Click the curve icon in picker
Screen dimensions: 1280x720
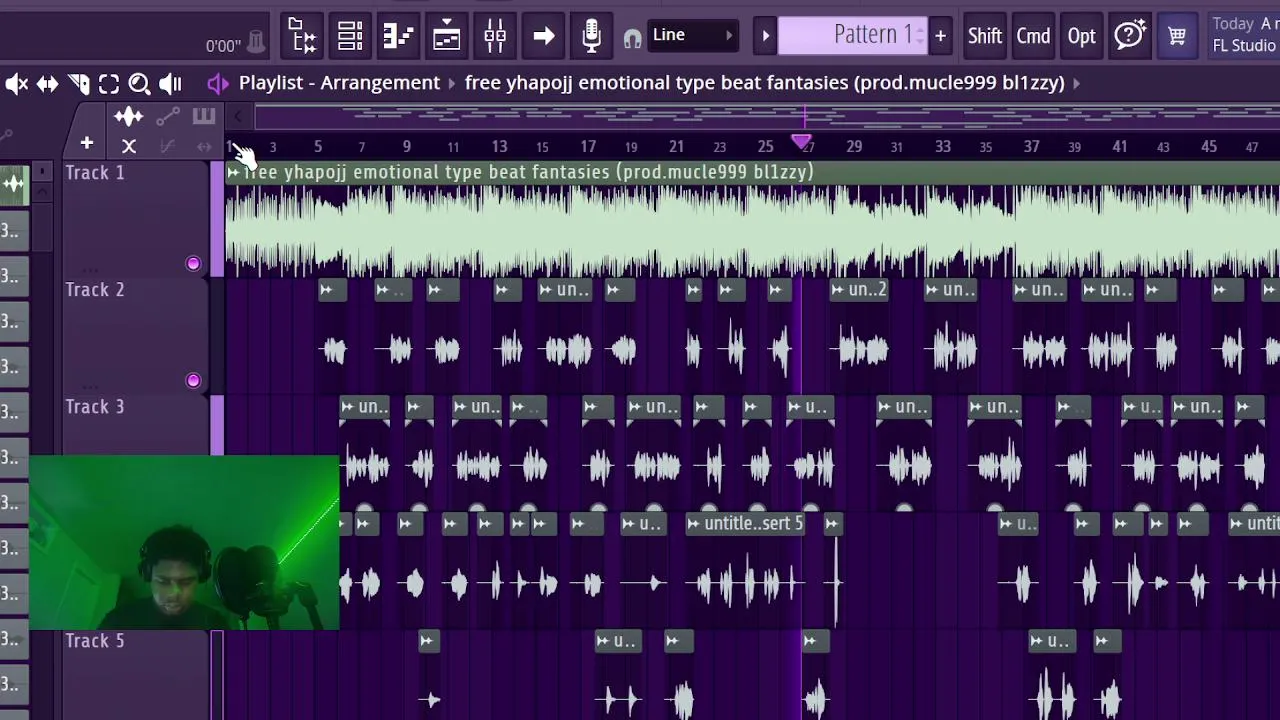click(x=167, y=147)
